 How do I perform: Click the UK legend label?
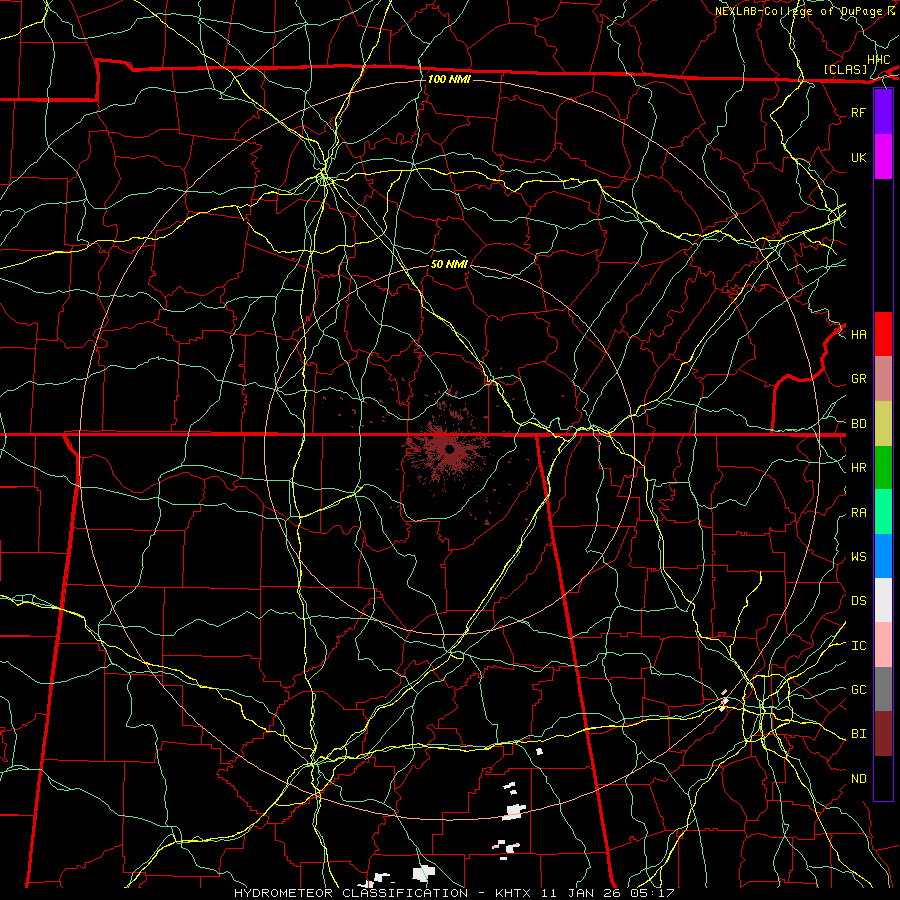coord(858,158)
